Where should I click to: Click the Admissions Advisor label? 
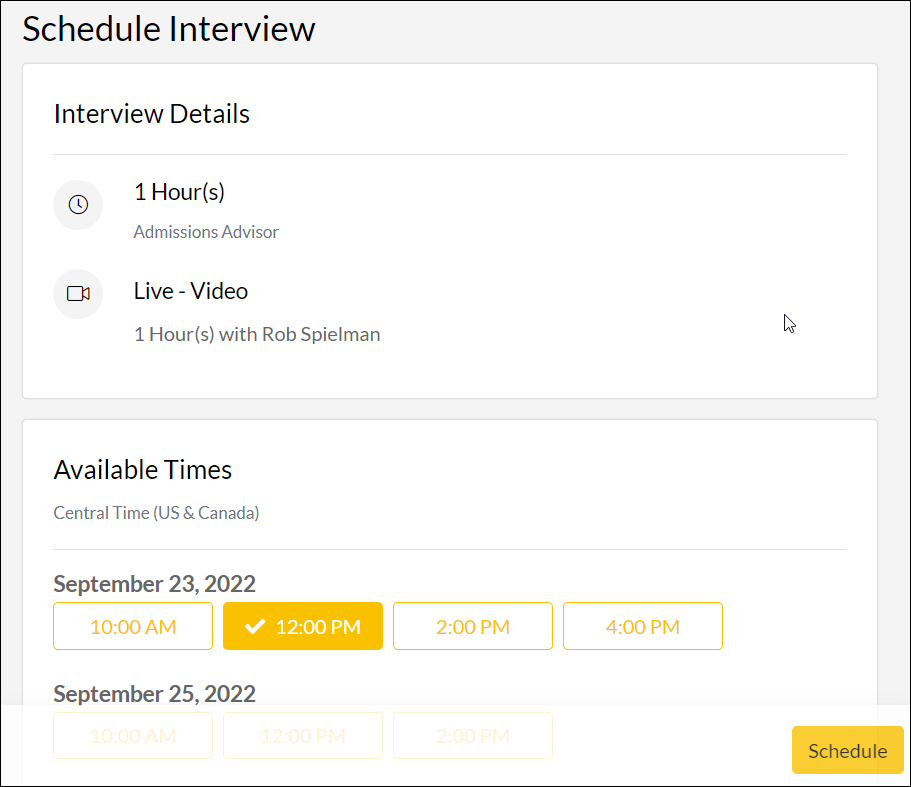(x=206, y=232)
